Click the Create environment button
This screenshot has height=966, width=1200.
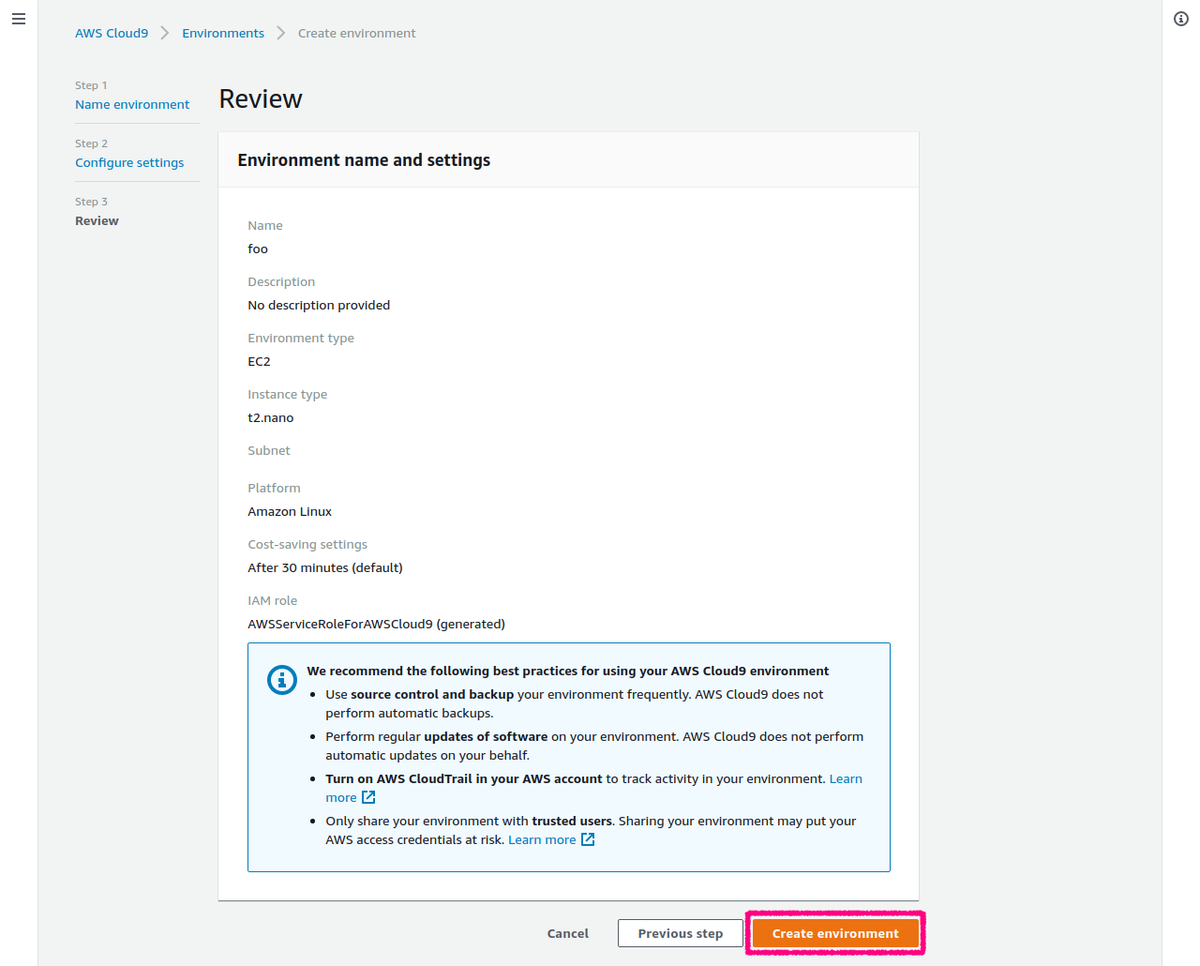834,932
